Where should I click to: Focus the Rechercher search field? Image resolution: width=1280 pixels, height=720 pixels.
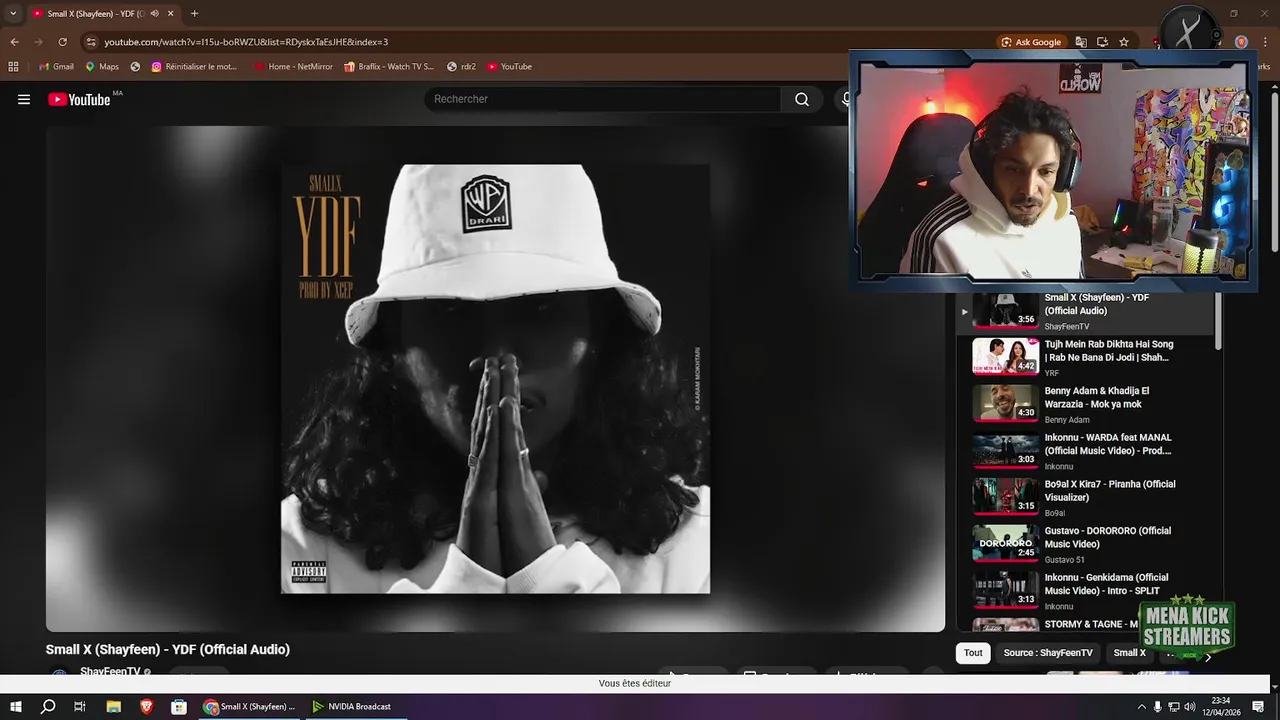click(604, 99)
